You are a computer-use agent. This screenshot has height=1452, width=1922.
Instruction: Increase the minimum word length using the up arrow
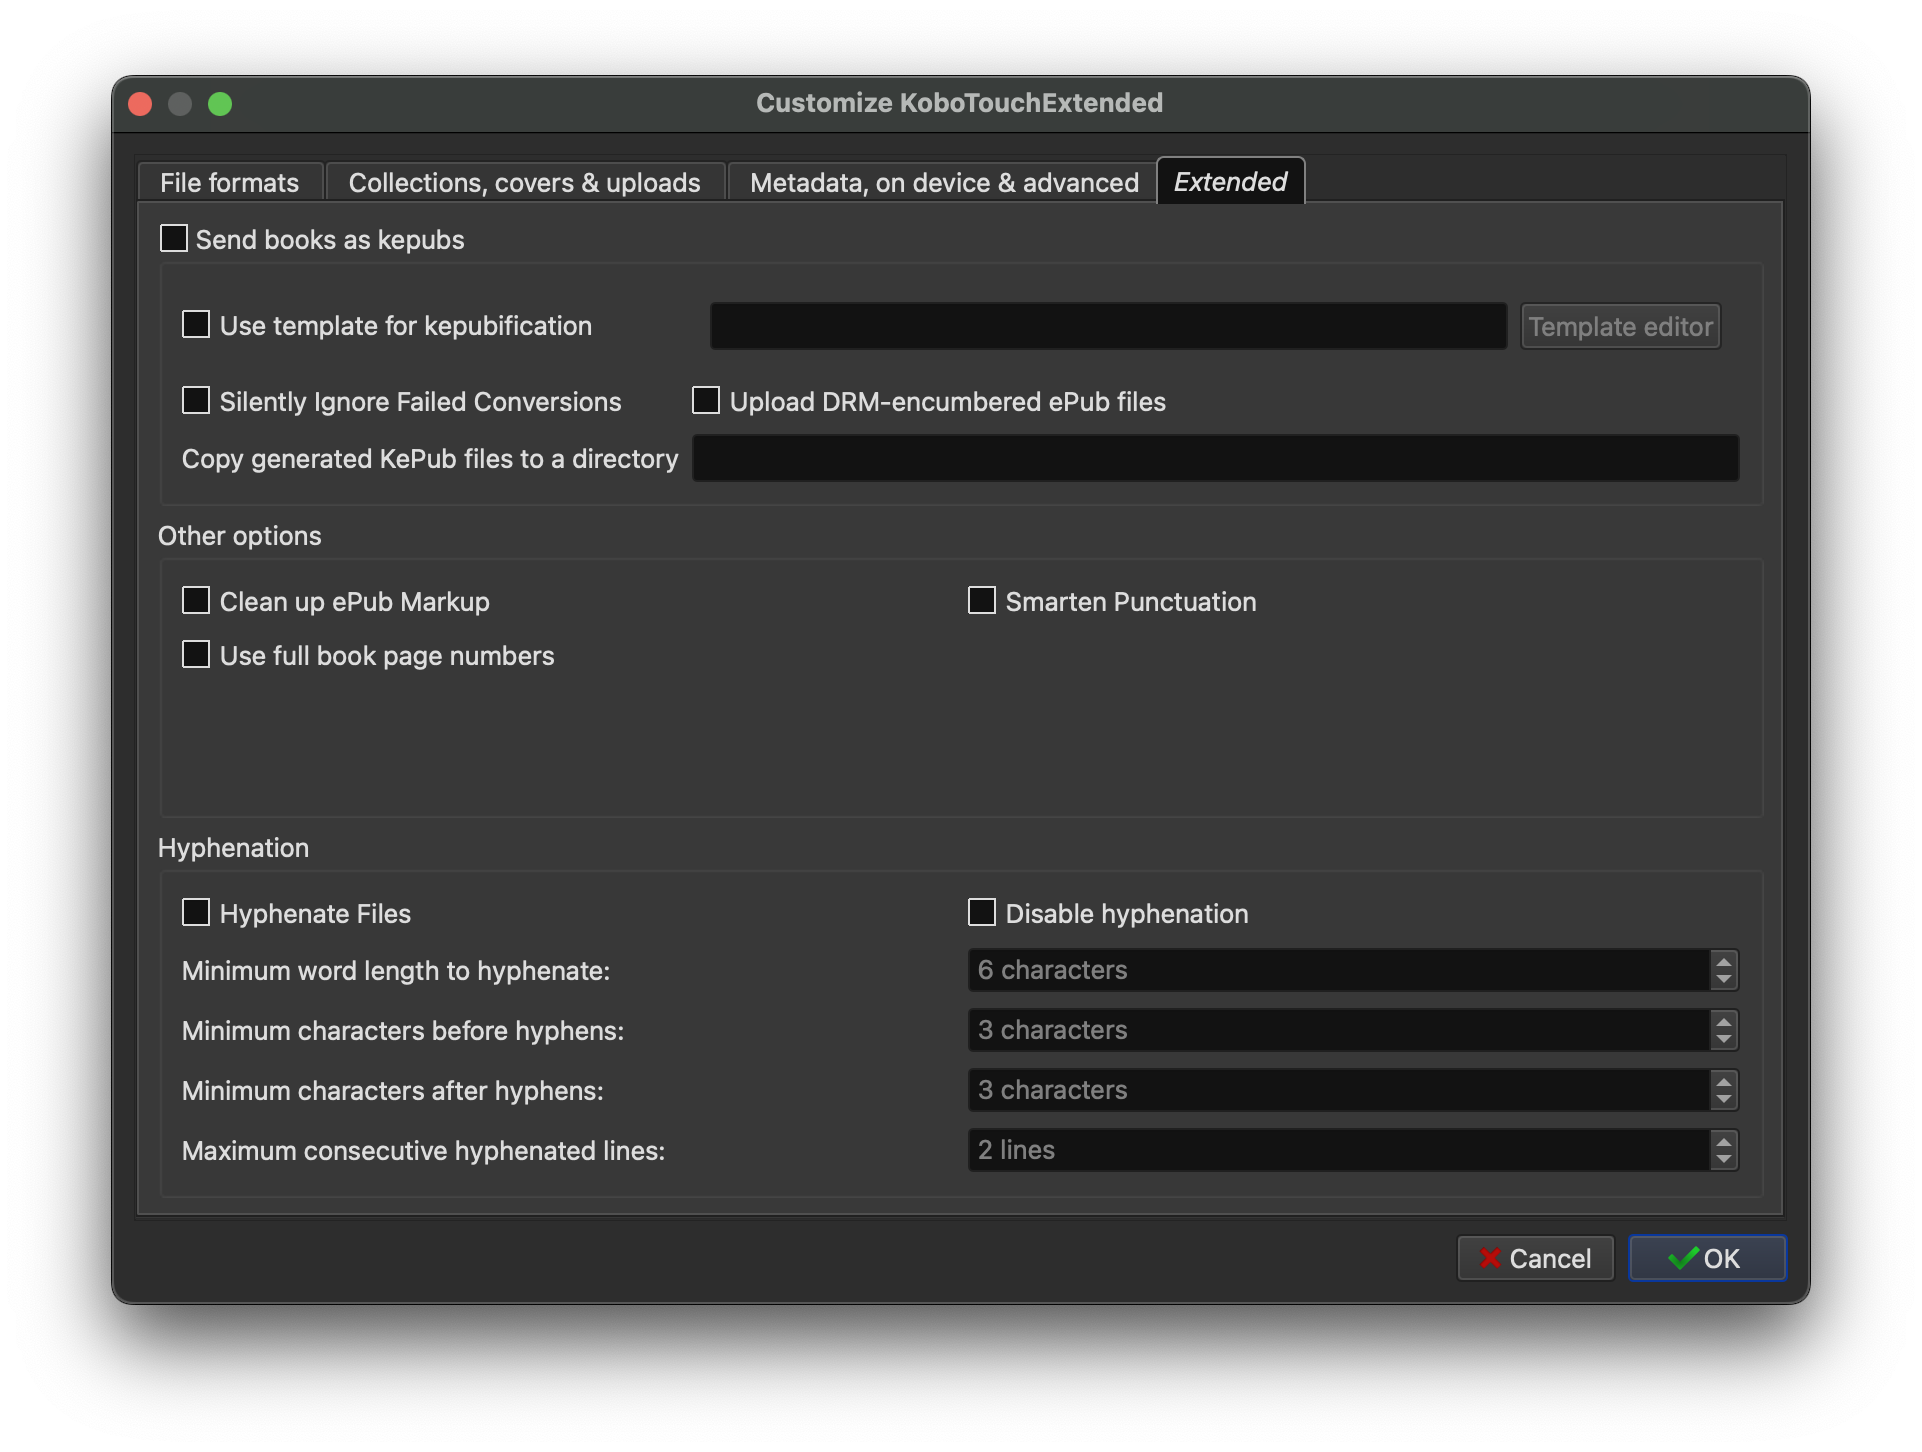pos(1723,961)
